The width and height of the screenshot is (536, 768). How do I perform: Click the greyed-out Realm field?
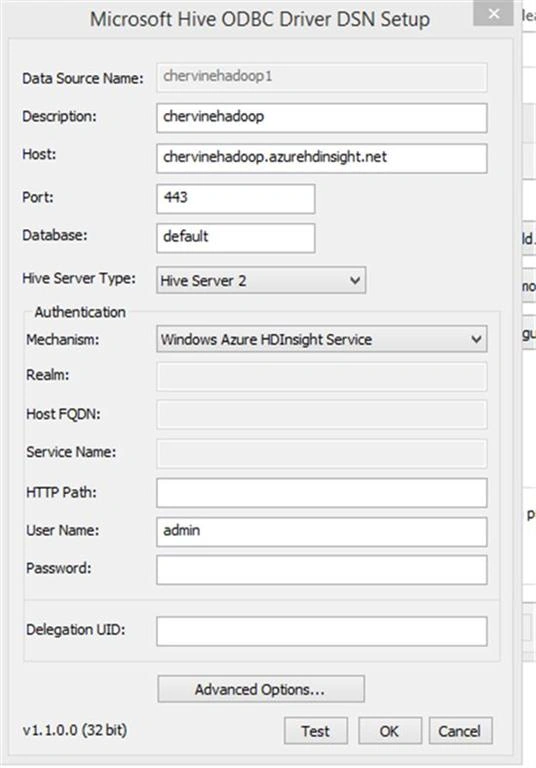click(x=321, y=376)
